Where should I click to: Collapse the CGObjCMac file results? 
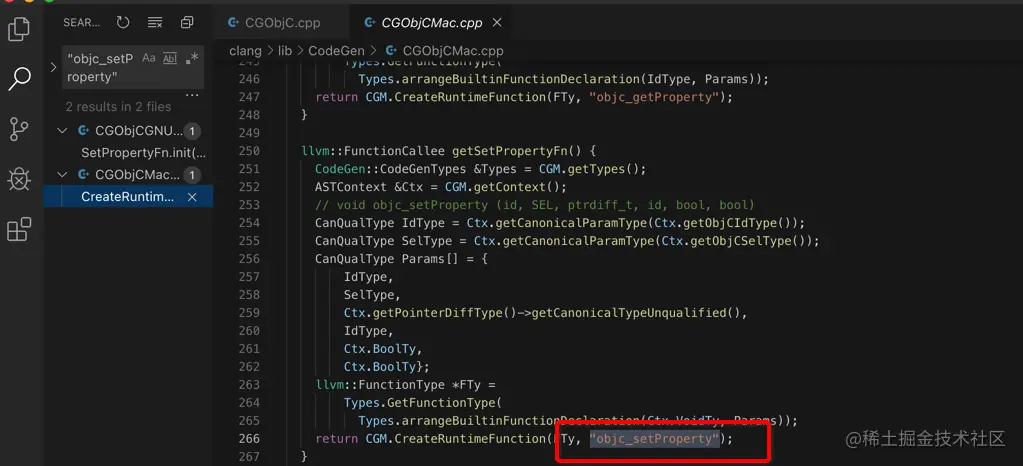pyautogui.click(x=62, y=175)
